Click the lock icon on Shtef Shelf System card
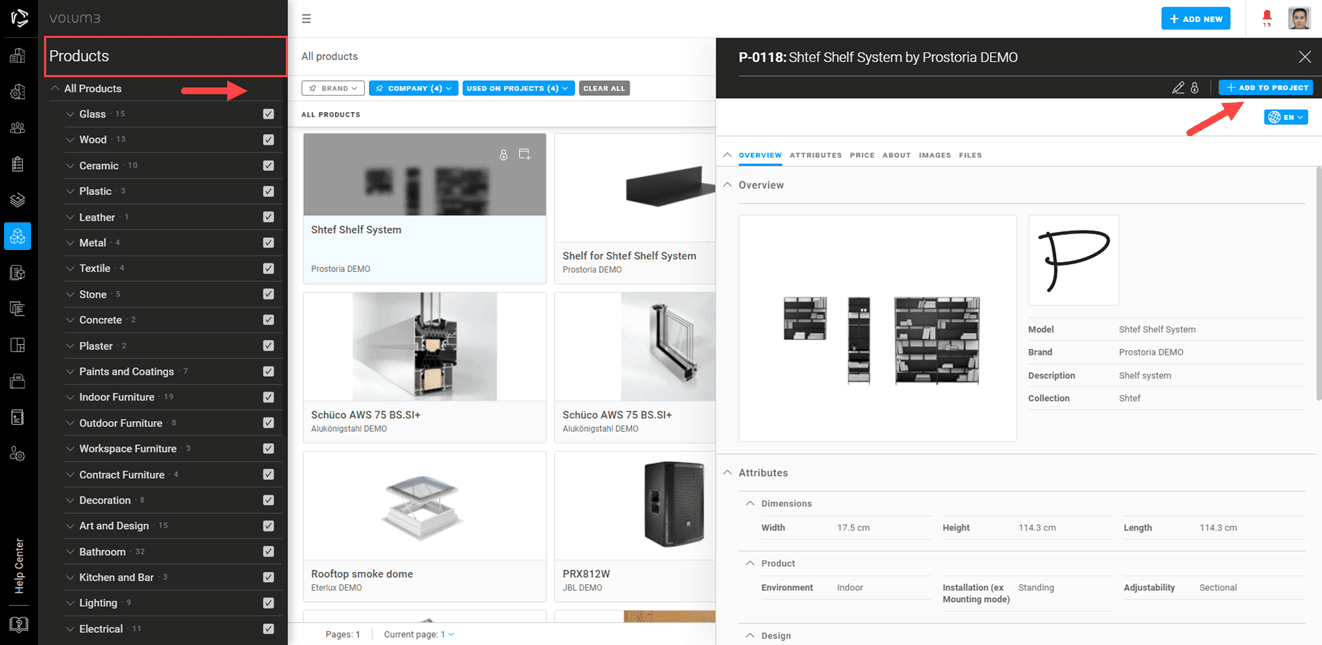The width and height of the screenshot is (1322, 645). coord(504,155)
